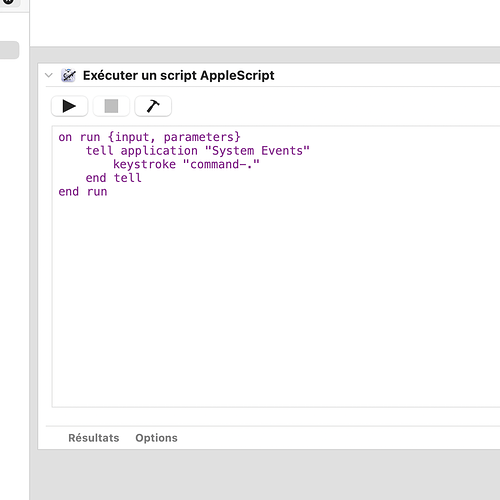The width and height of the screenshot is (500, 500).
Task: Click the "command-." string in the script
Action: coord(221,164)
